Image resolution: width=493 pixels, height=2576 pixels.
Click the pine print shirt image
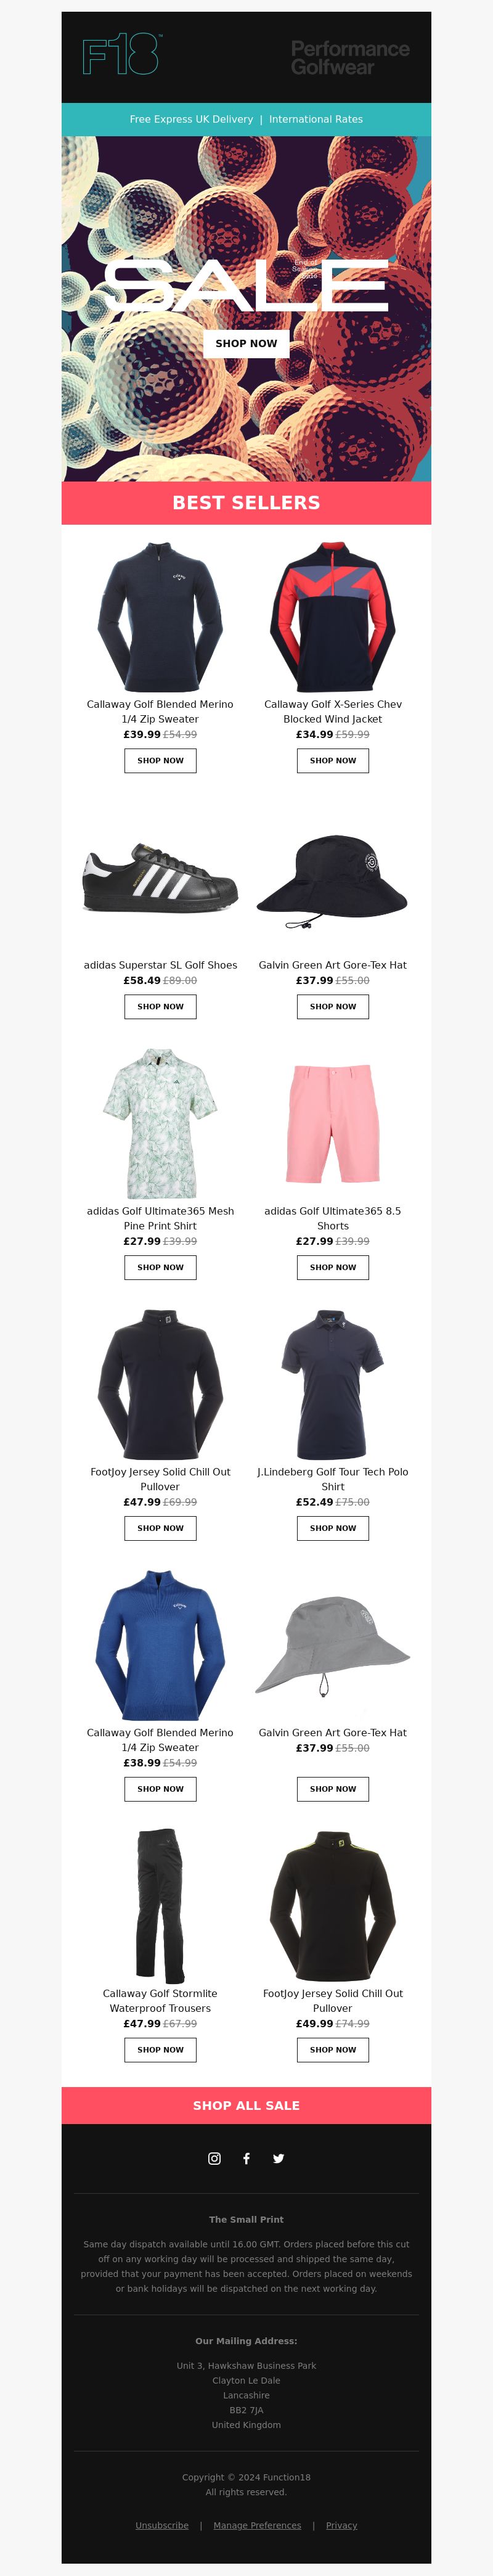(x=160, y=1123)
